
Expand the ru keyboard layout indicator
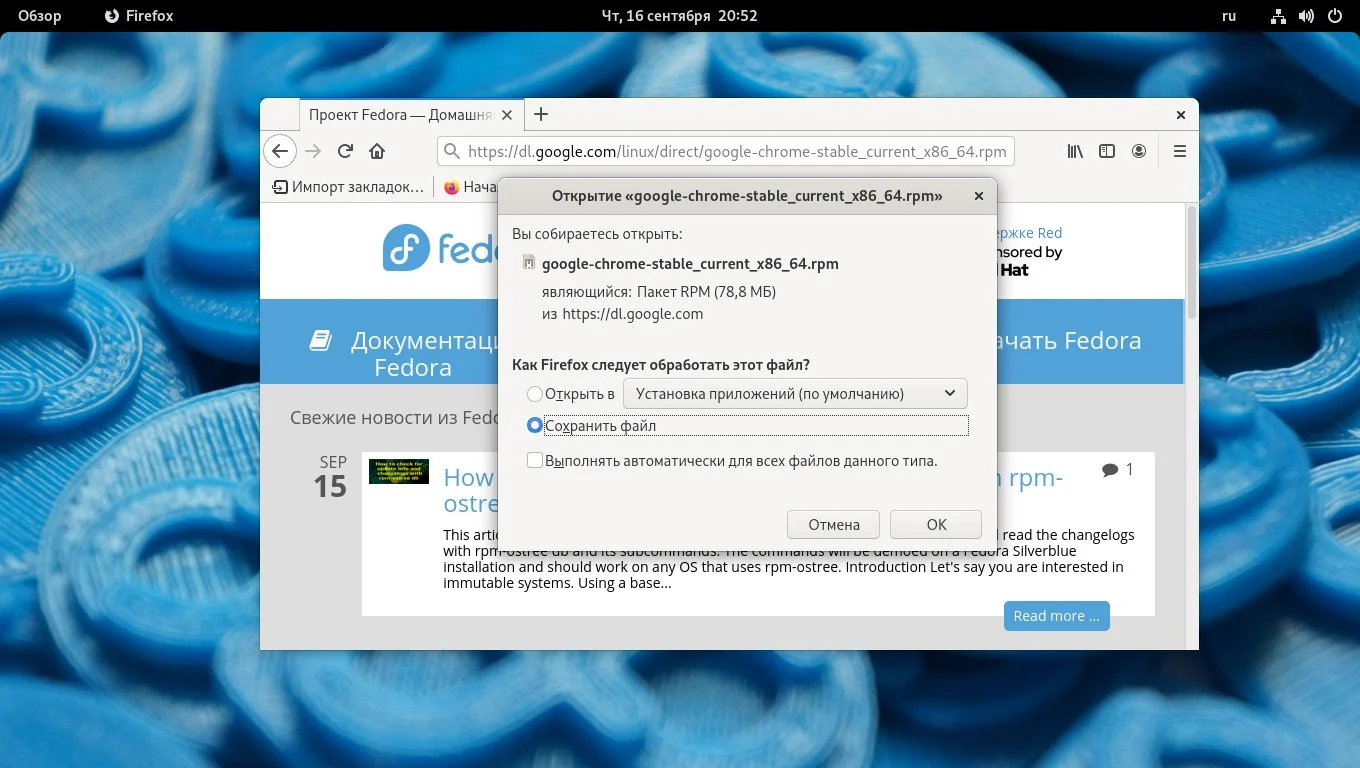tap(1228, 15)
